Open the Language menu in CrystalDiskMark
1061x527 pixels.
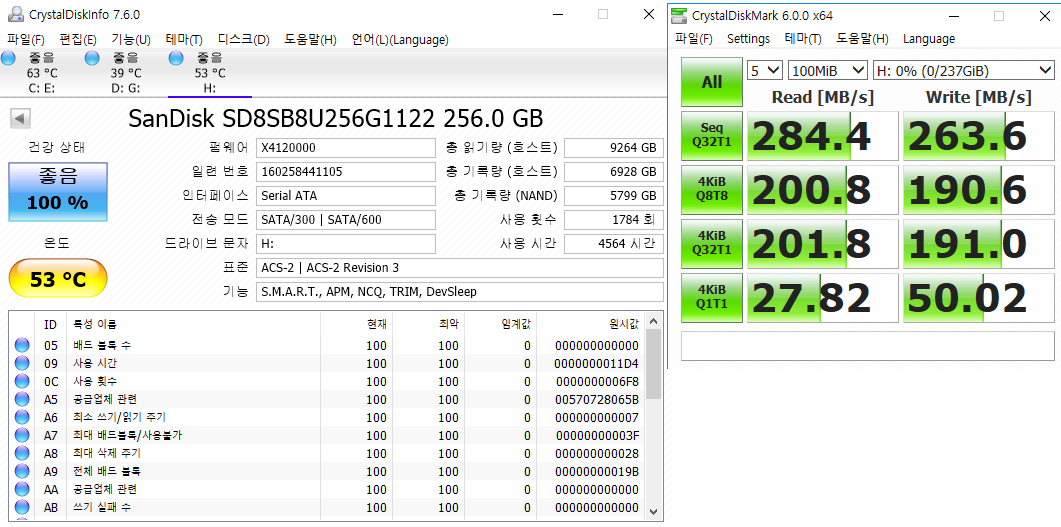928,39
